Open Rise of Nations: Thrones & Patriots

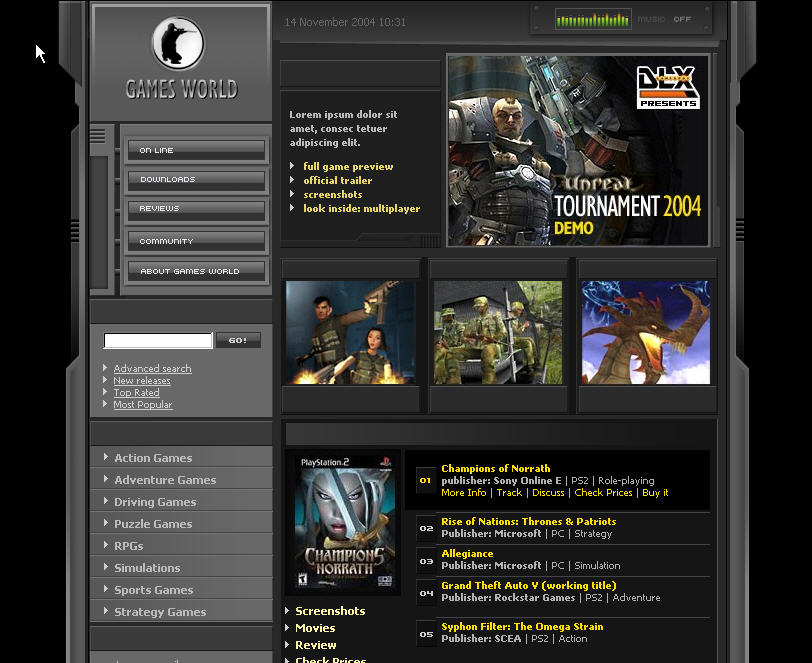(x=529, y=521)
